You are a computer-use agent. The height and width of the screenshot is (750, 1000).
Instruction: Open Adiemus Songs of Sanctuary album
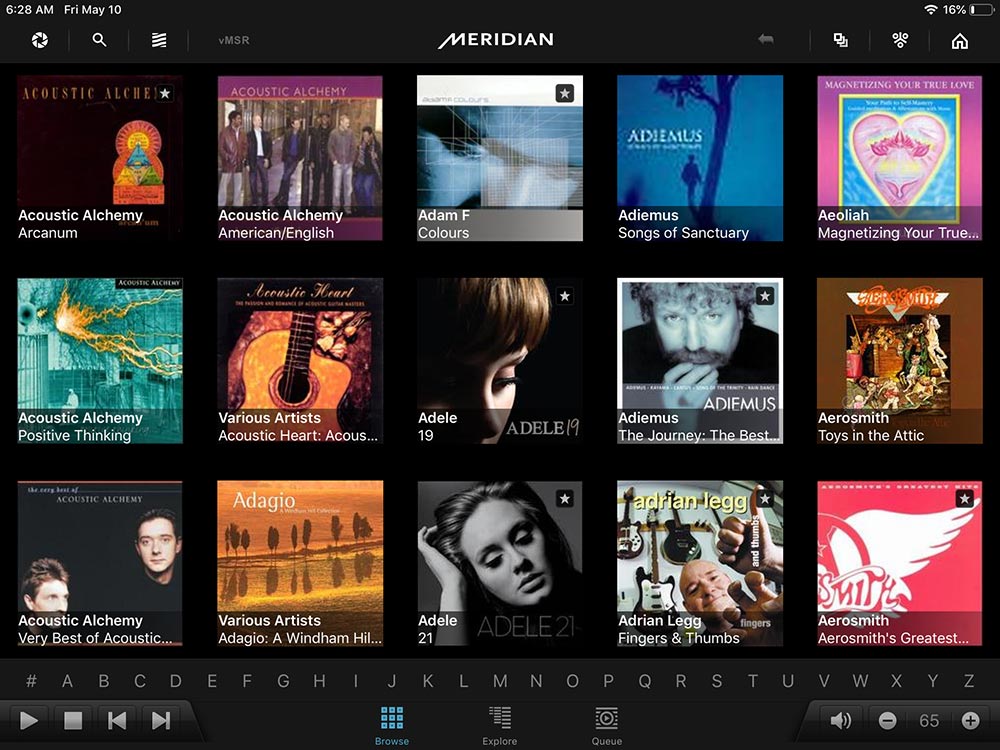pyautogui.click(x=700, y=158)
